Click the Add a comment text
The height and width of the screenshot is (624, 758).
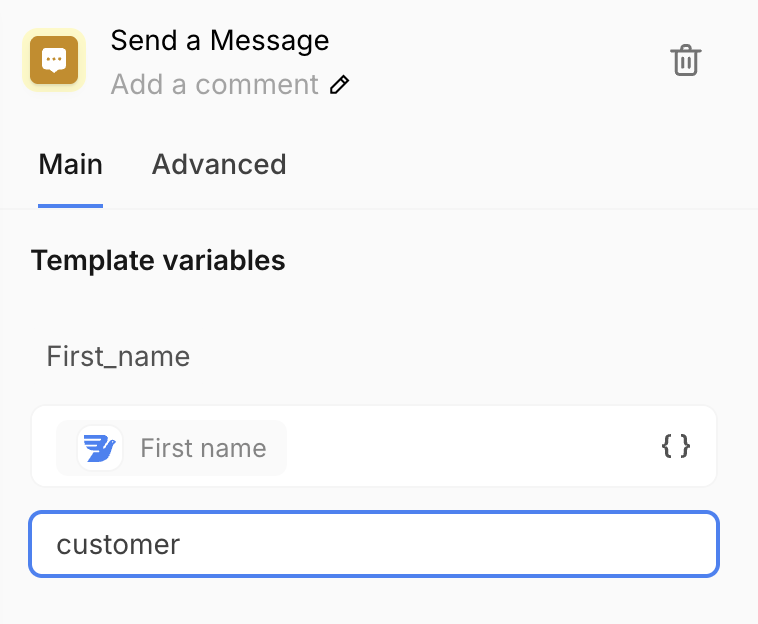point(214,85)
